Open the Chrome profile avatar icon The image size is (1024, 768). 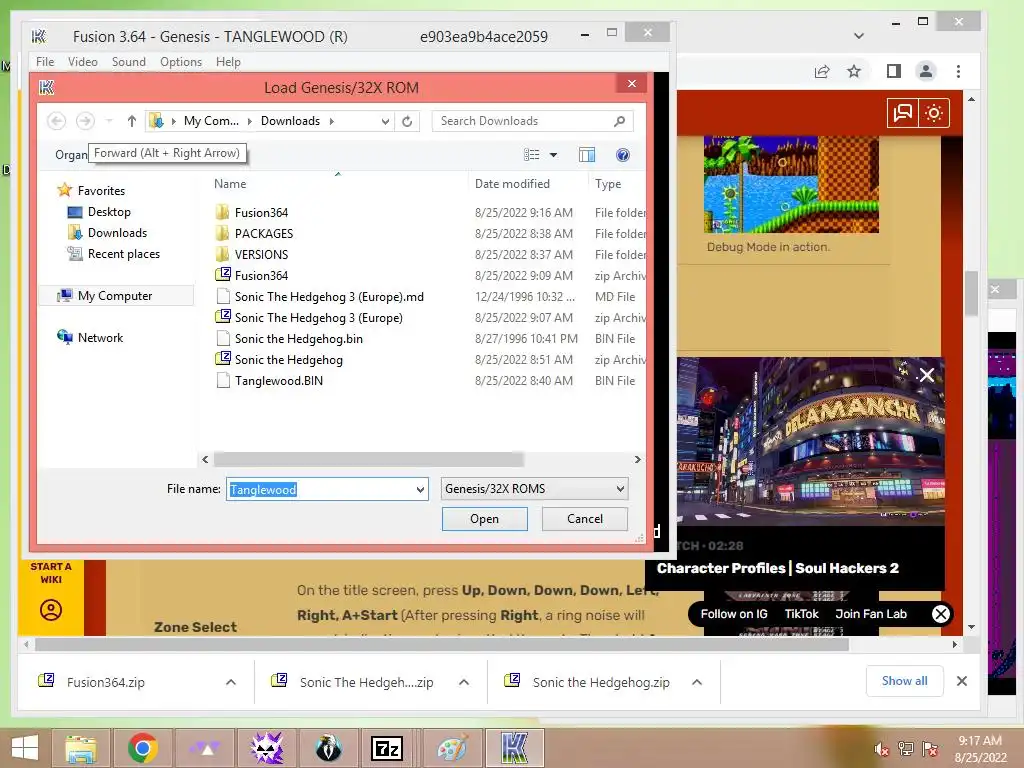point(926,71)
